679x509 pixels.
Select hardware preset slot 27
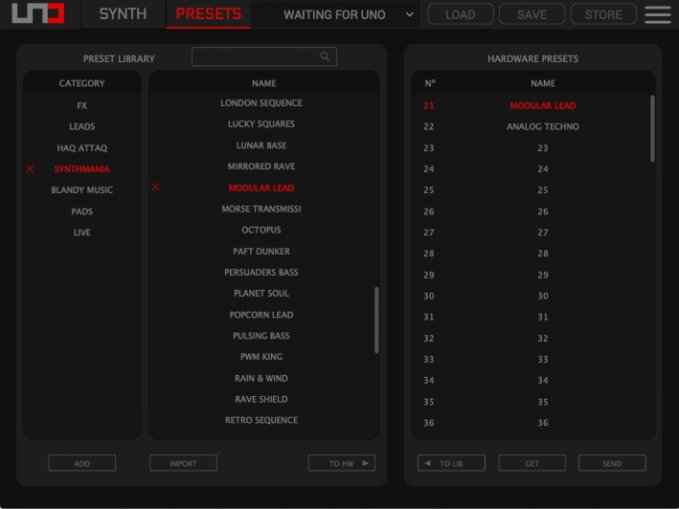530,232
